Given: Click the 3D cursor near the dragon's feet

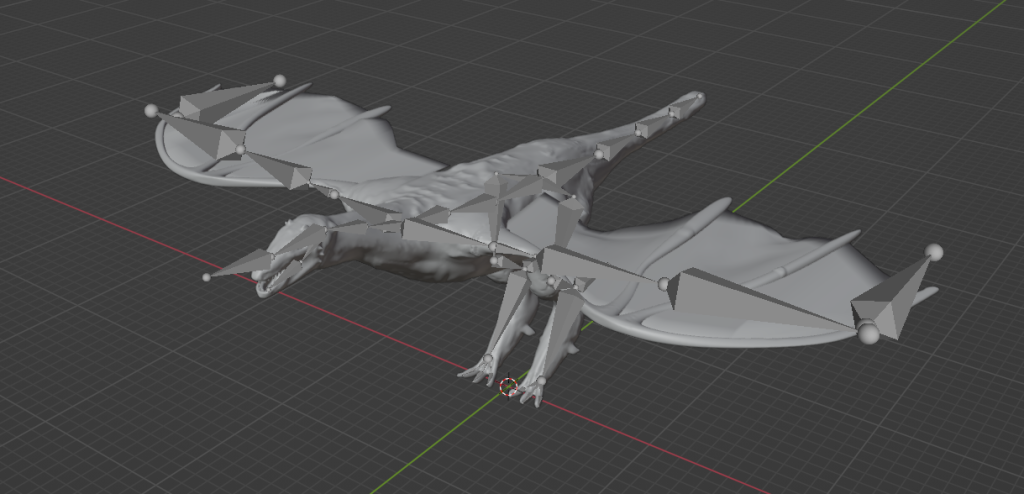Looking at the screenshot, I should (508, 387).
